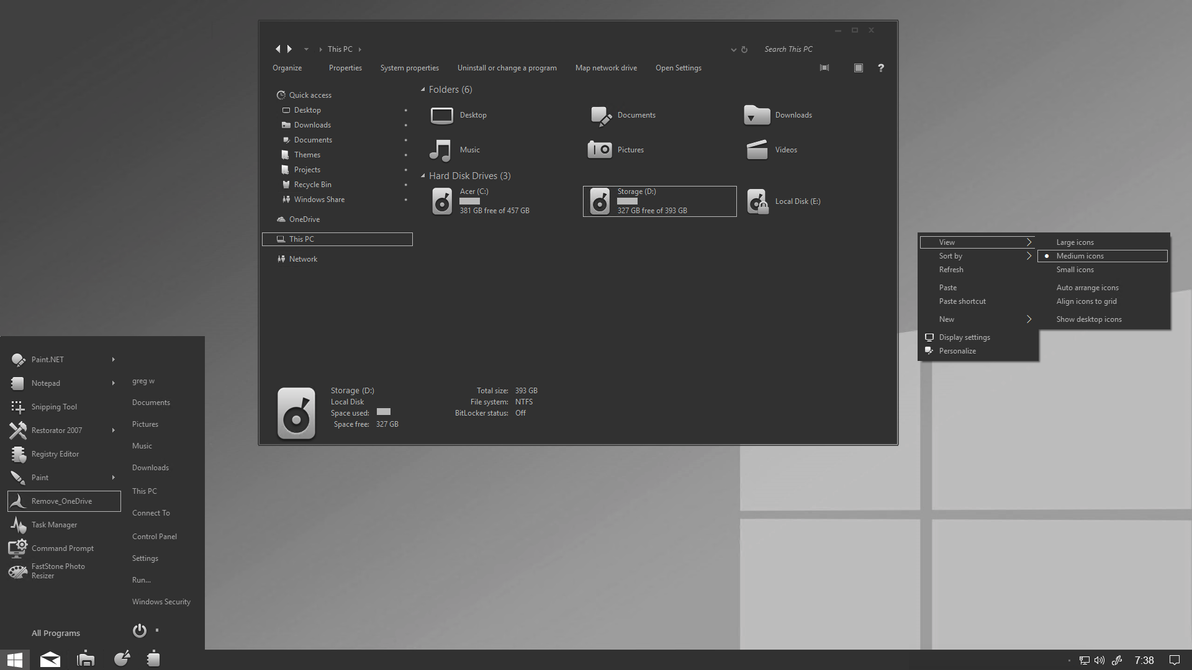This screenshot has height=670, width=1192.
Task: Click the help question mark icon
Action: (x=880, y=68)
